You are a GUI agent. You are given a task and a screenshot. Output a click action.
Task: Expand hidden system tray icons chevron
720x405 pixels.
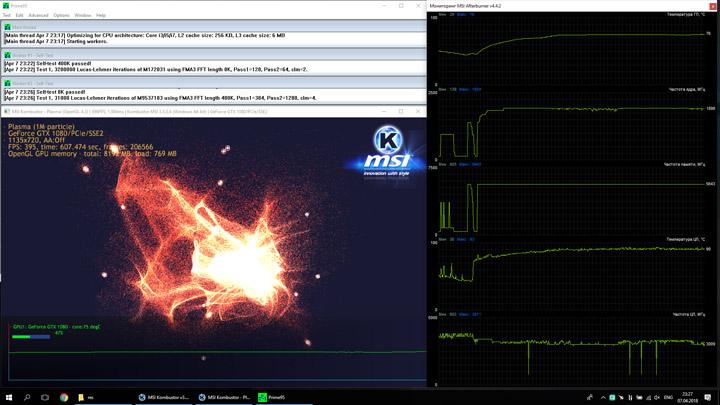pyautogui.click(x=603, y=397)
